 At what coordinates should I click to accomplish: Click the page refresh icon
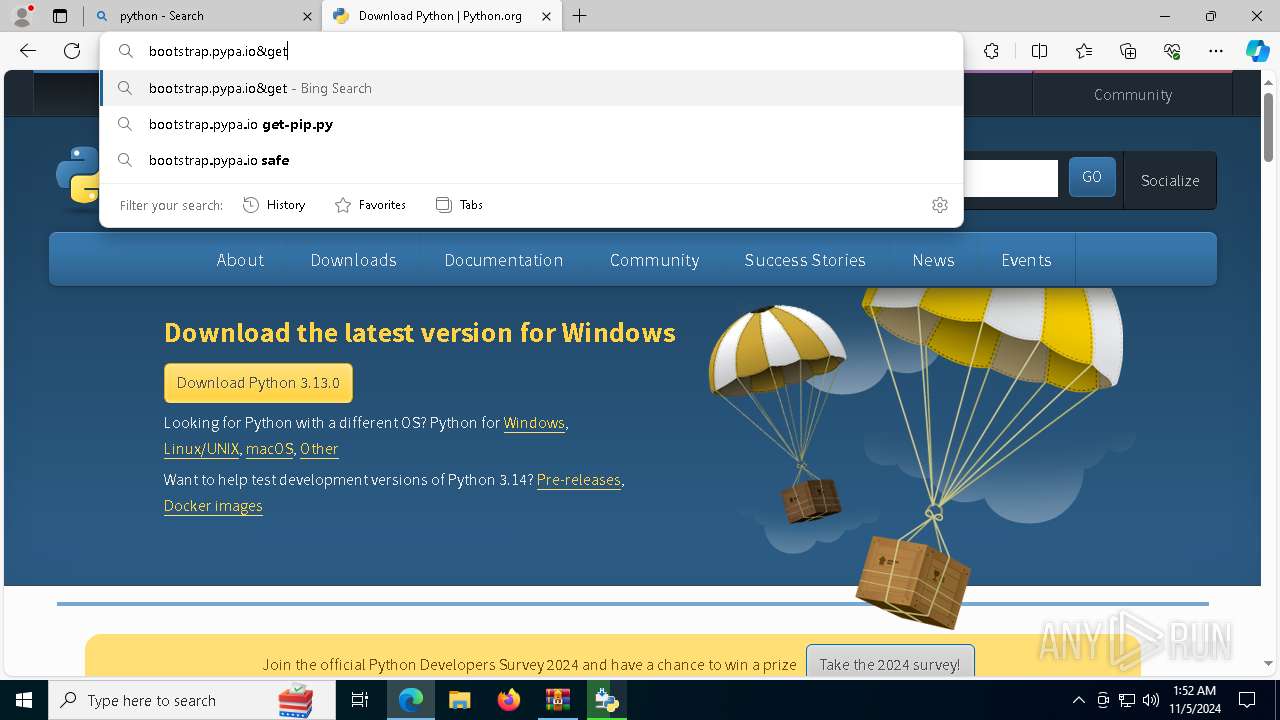[72, 51]
